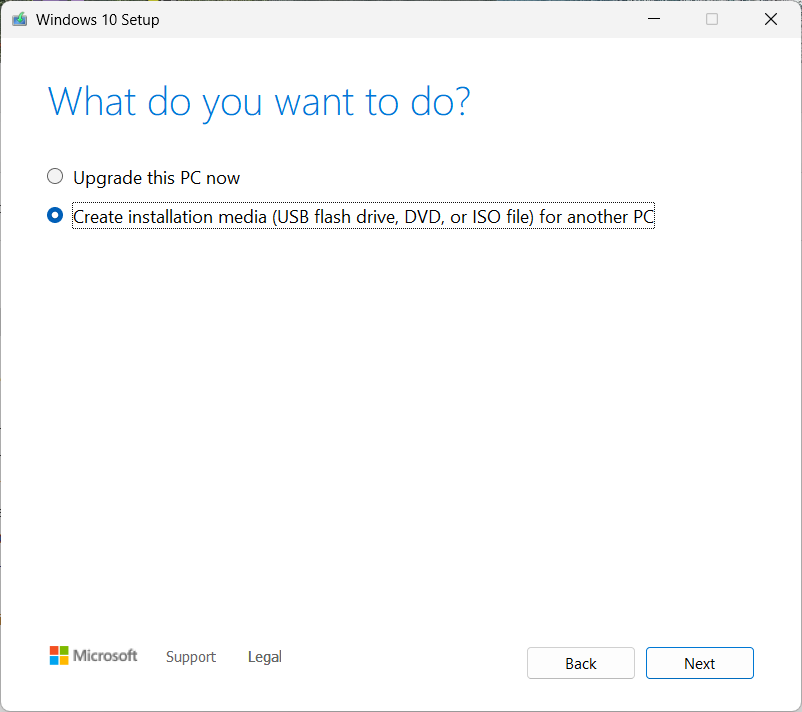Click the 'Windows 10 Setup' title text

click(x=98, y=20)
